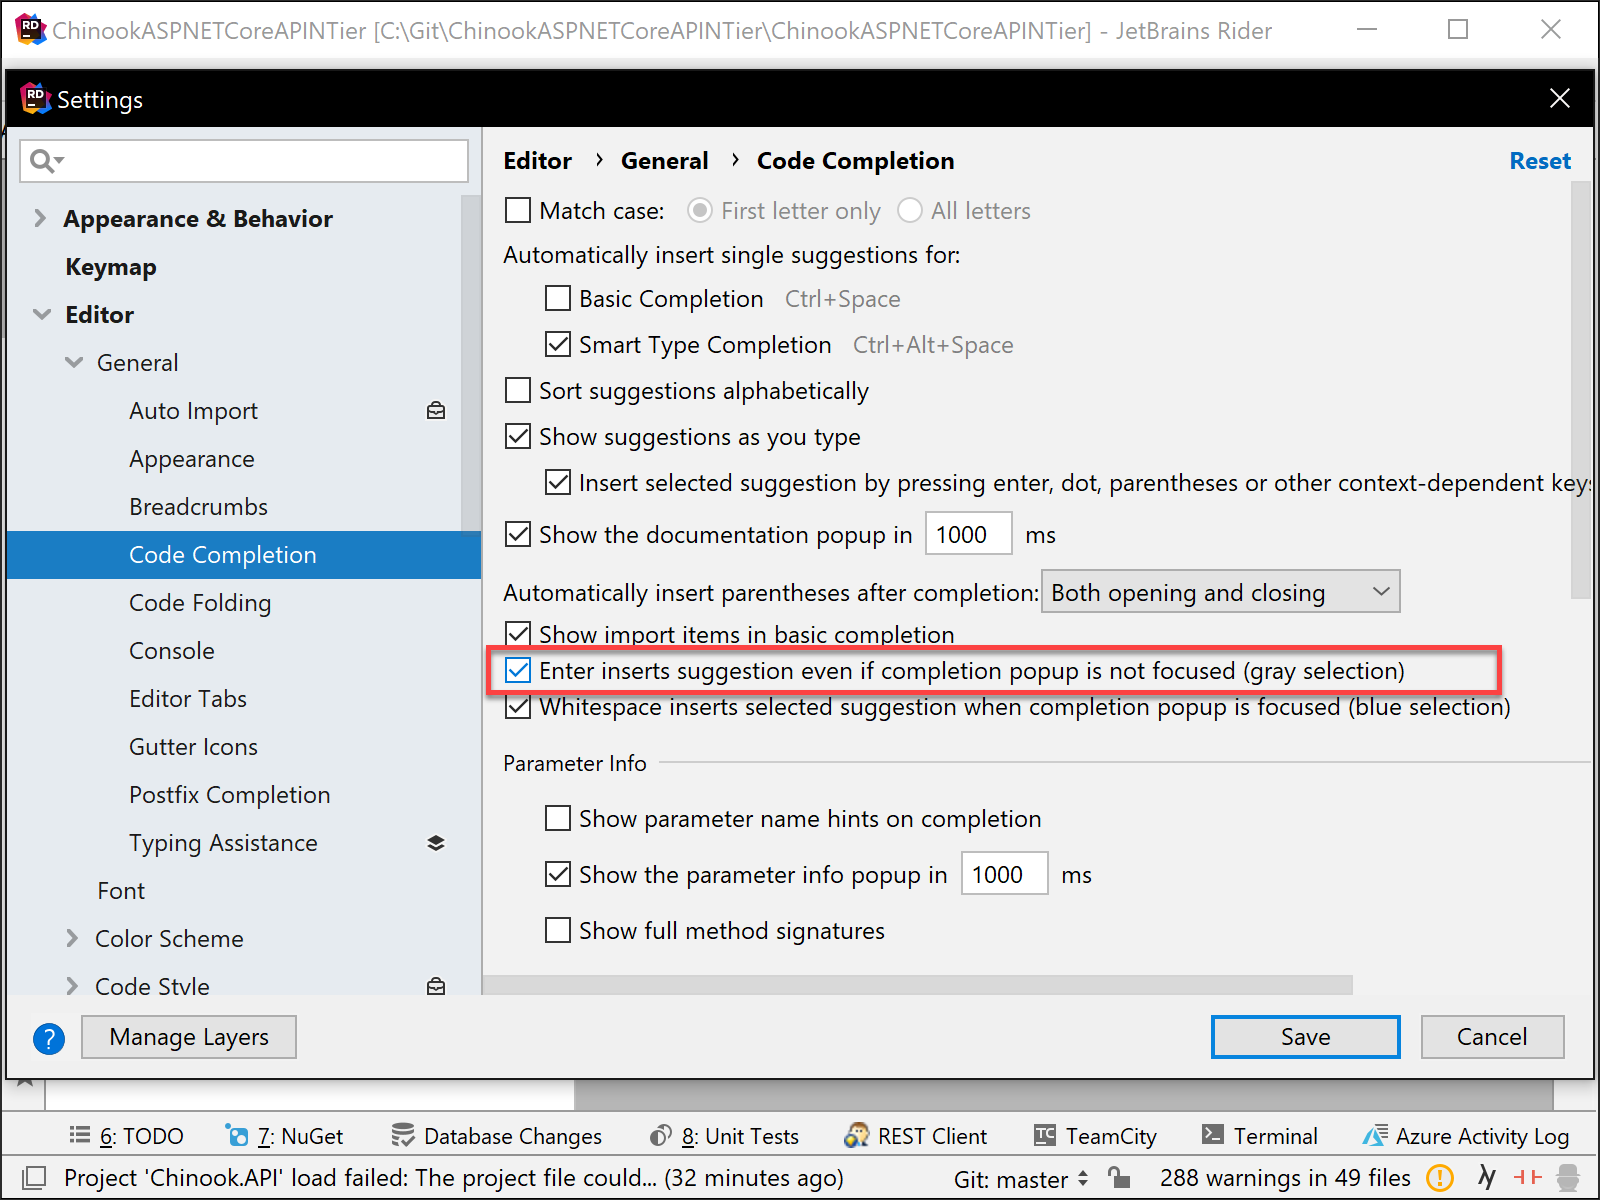Select Auto Import settings page

point(193,411)
